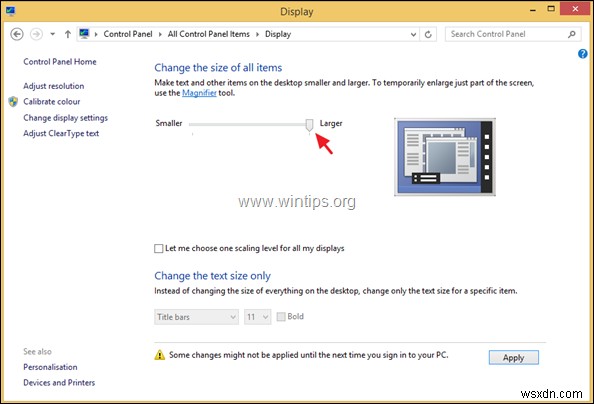Select All Control Panel Items breadcrumb
This screenshot has height=404, width=594.
click(209, 34)
